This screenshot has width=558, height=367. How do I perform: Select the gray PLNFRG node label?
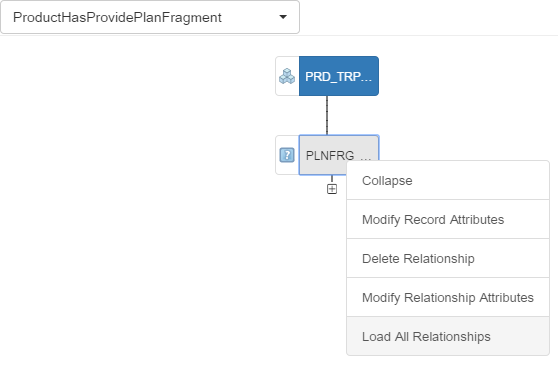(330, 156)
